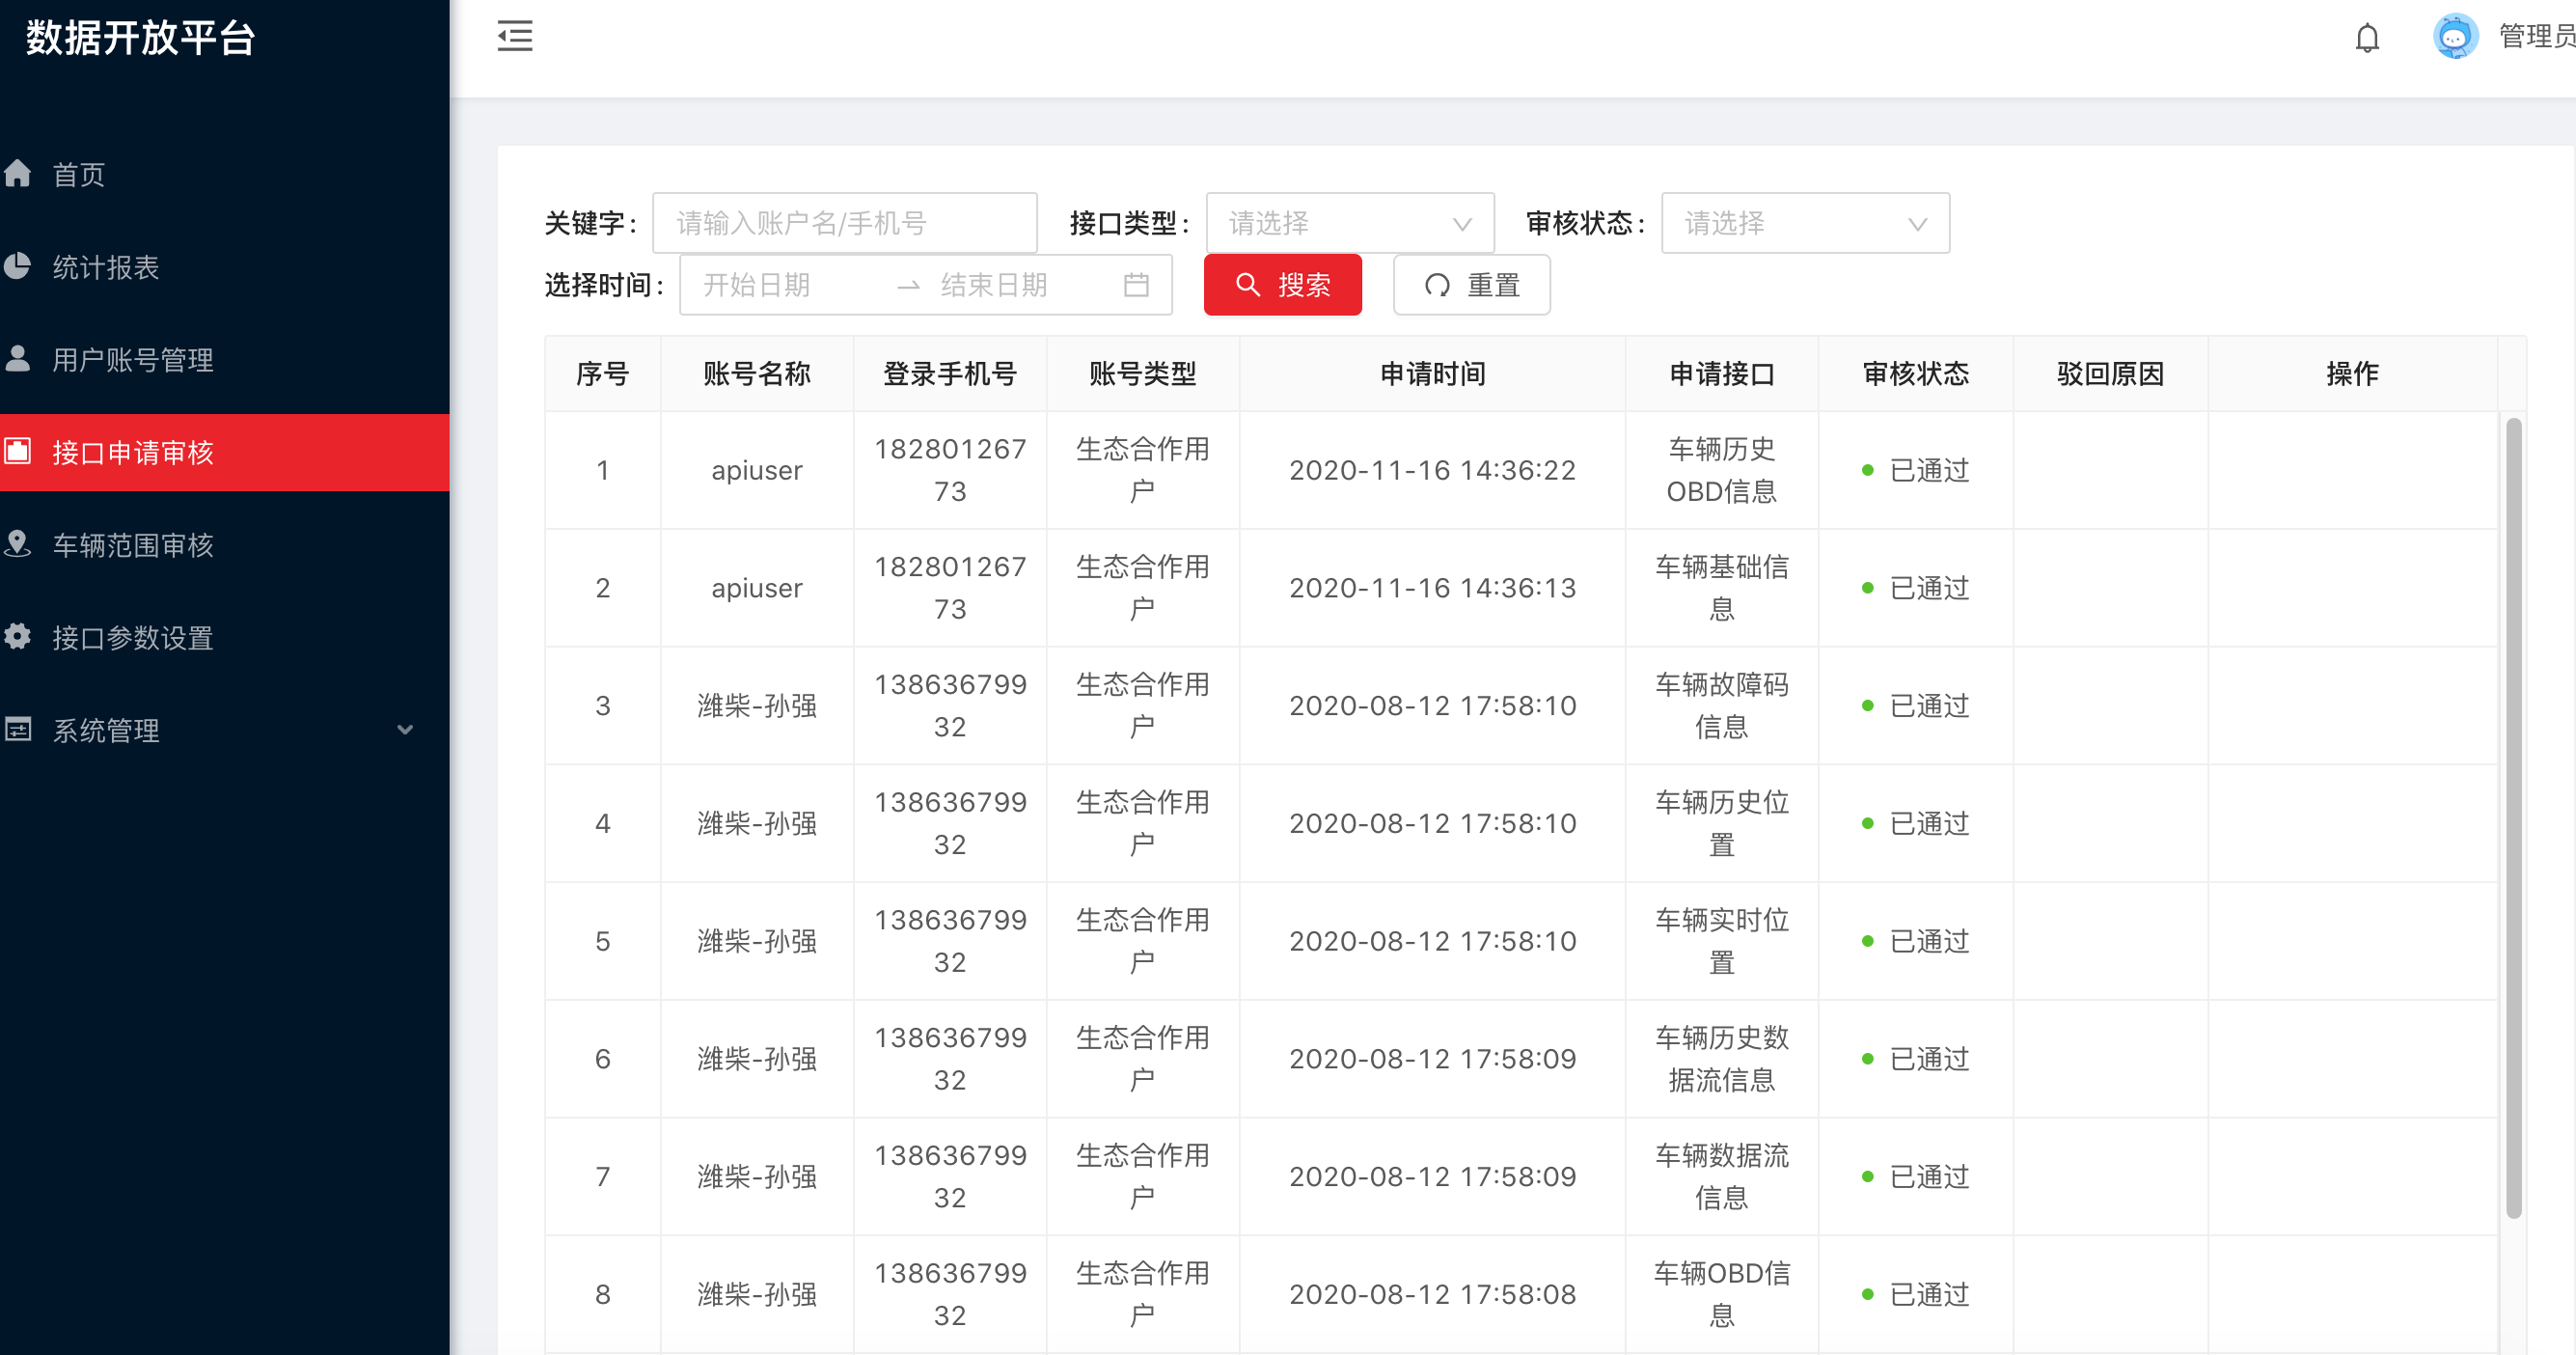Click the pie chart icon for 统计报表
This screenshot has height=1355, width=2576.
tap(18, 267)
